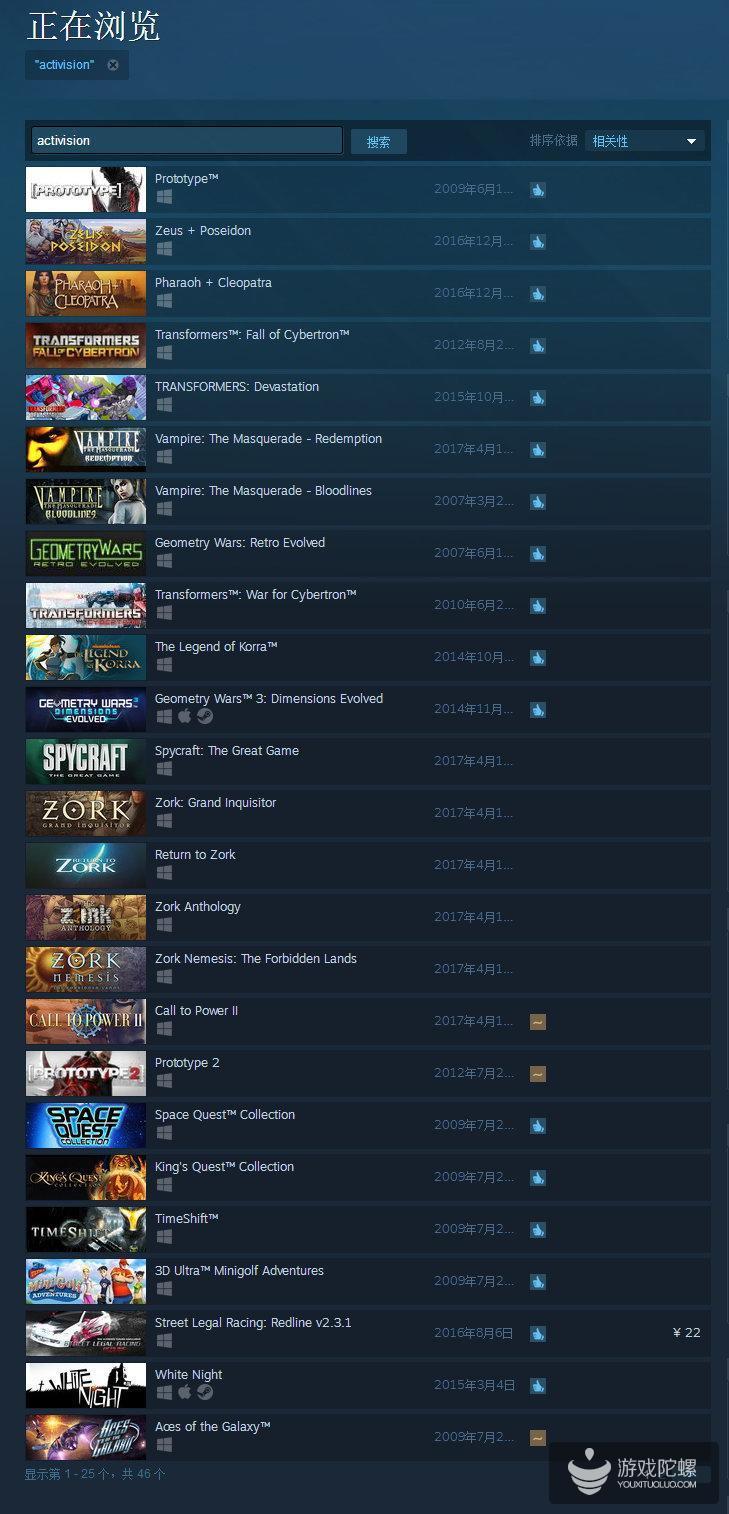Image resolution: width=729 pixels, height=1514 pixels.
Task: Click the mixed review icon for Prototype 2
Action: (x=537, y=1074)
